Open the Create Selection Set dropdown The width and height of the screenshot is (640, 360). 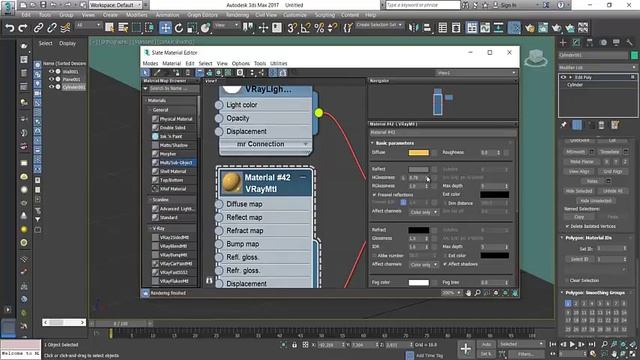[x=379, y=25]
